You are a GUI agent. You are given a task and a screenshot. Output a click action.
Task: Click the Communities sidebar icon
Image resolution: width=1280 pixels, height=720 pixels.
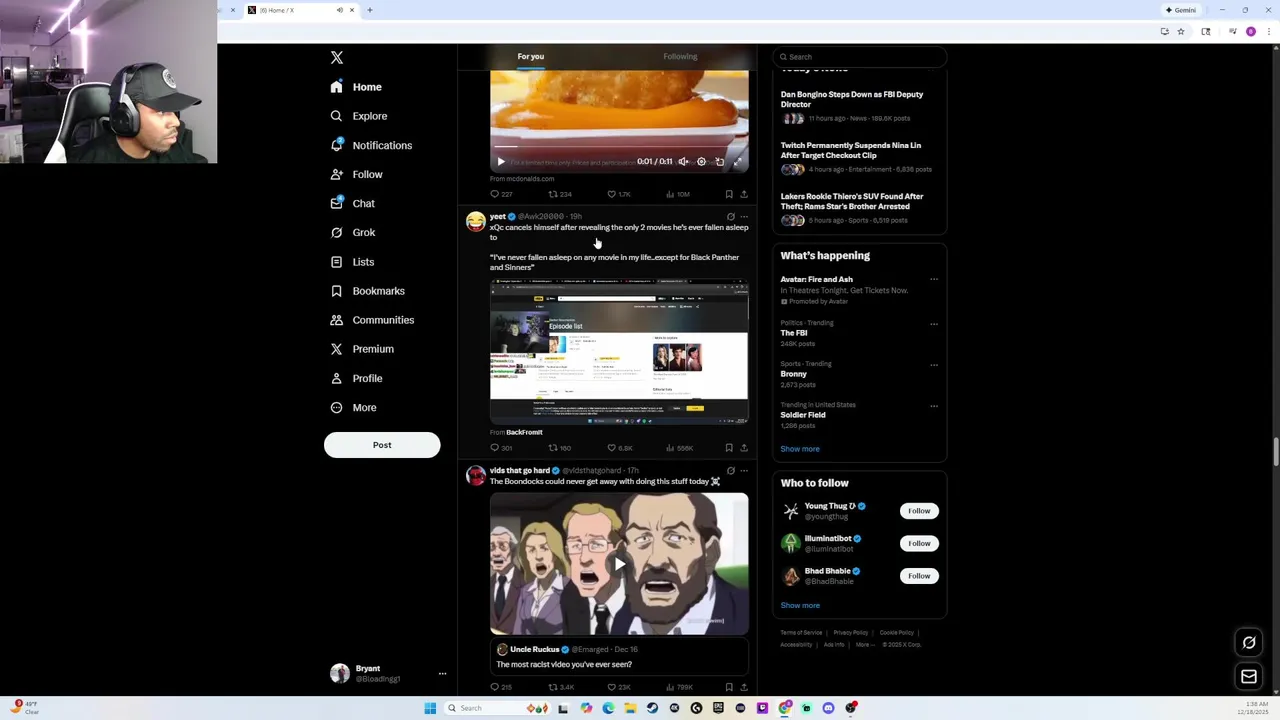click(337, 320)
